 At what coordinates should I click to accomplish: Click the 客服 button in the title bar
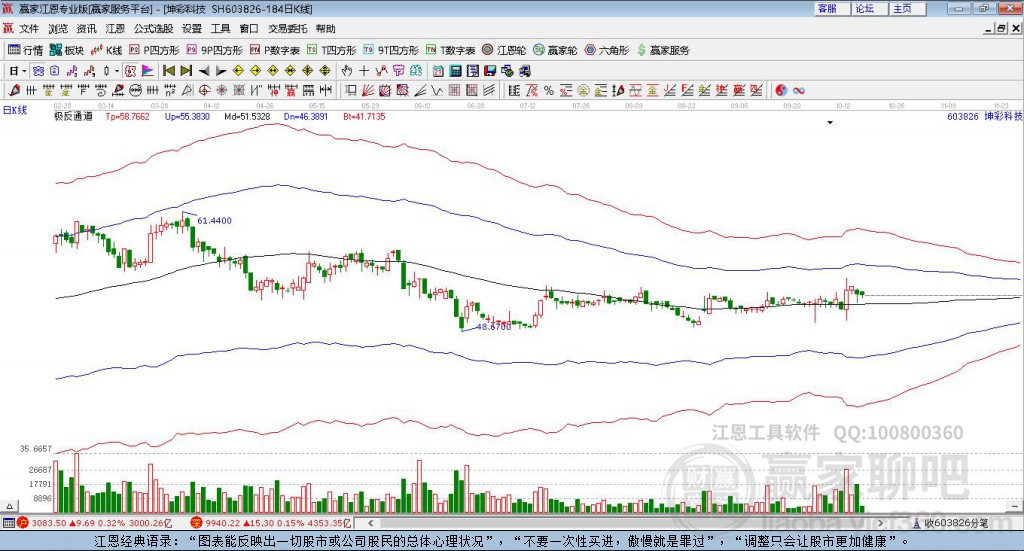coord(827,8)
